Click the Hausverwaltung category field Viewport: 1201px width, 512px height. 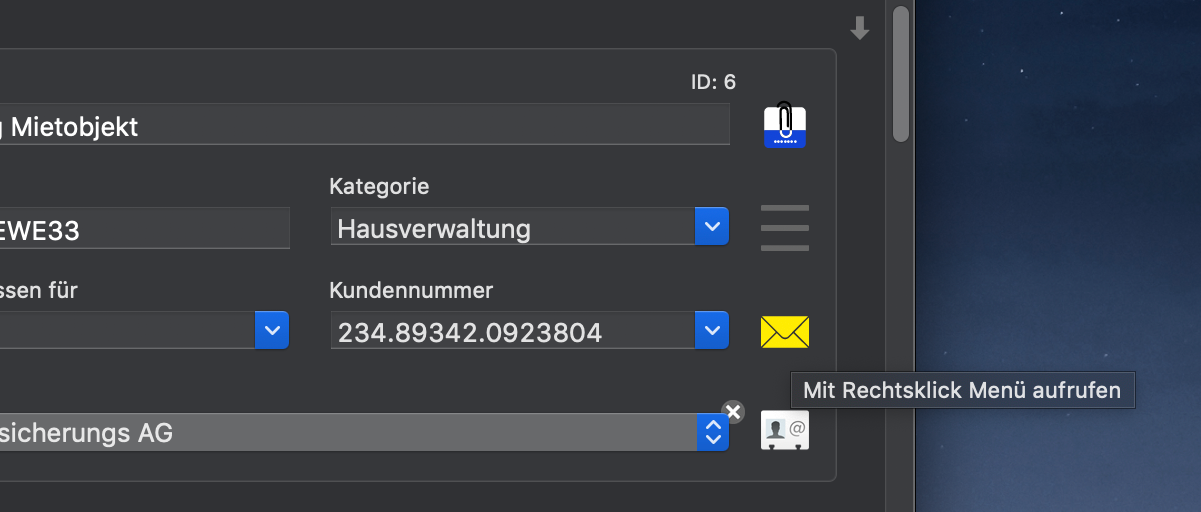513,227
